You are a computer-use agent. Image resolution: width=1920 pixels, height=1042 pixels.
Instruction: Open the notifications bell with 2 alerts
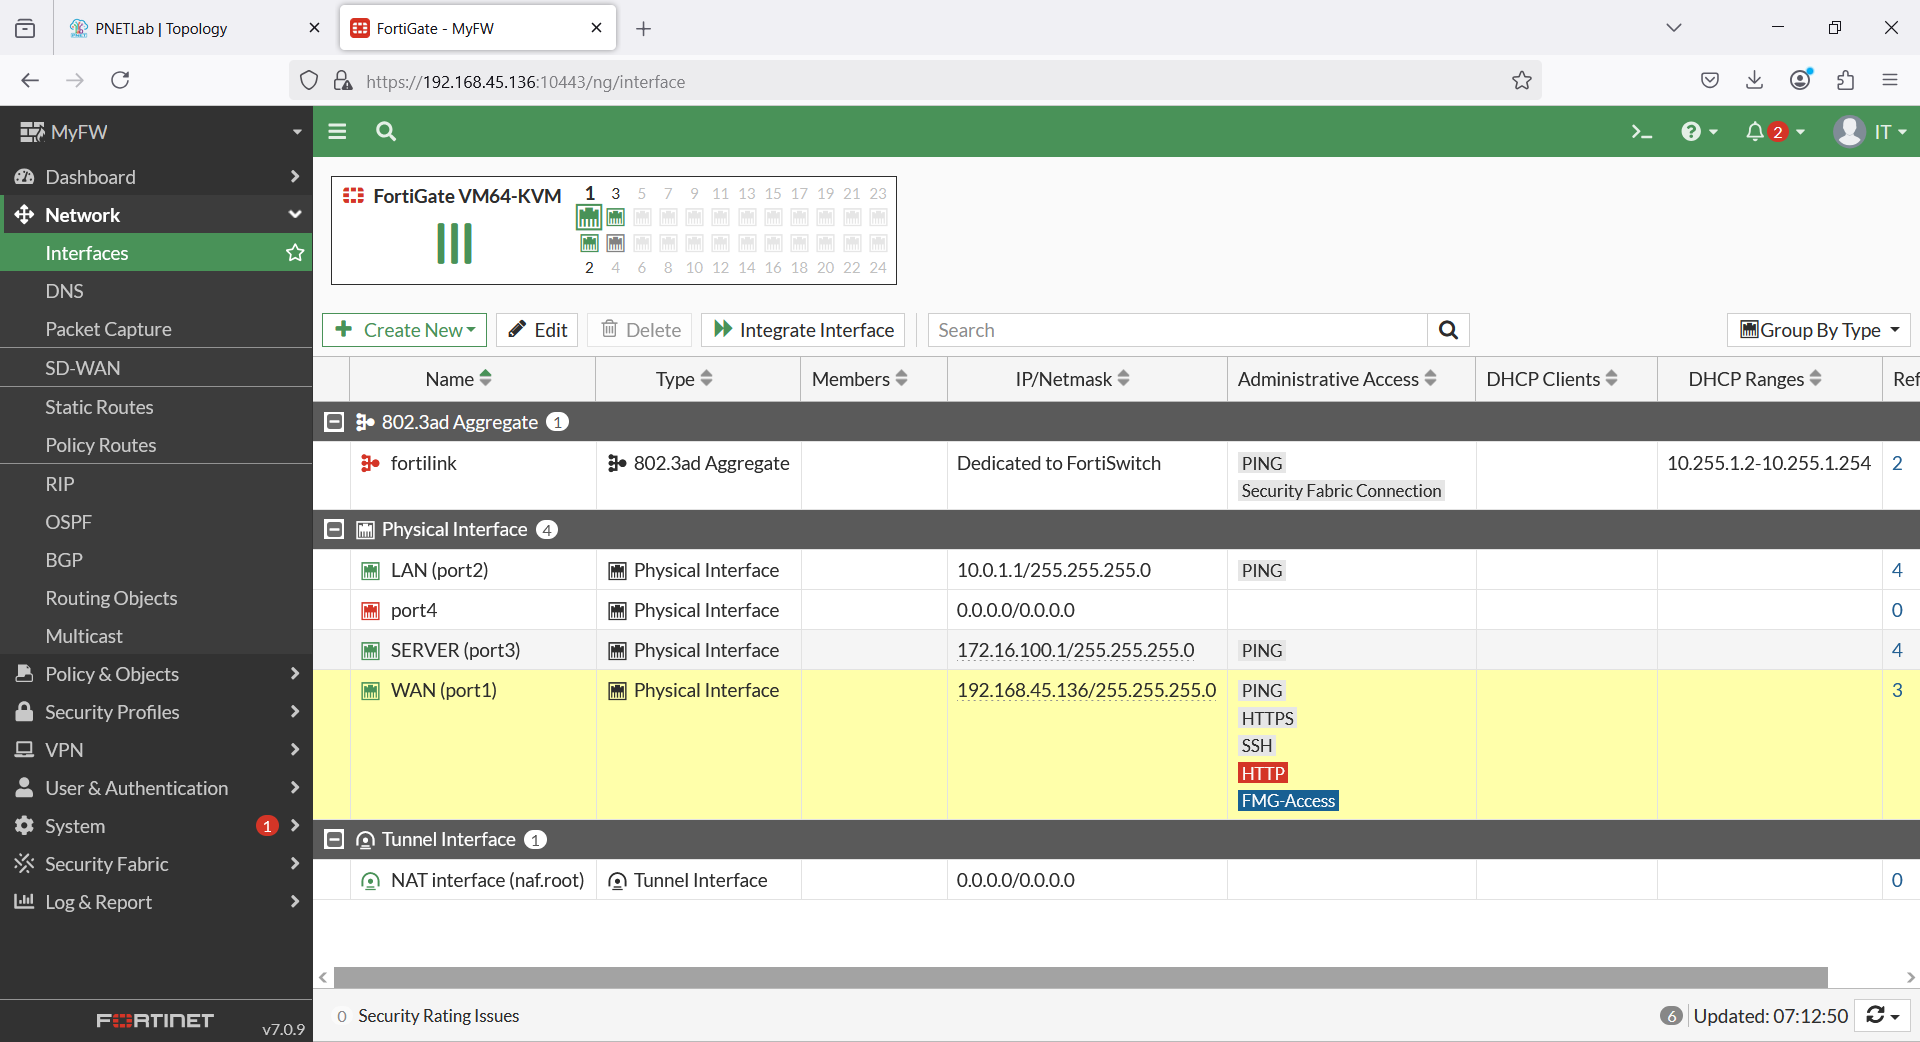tap(1774, 132)
